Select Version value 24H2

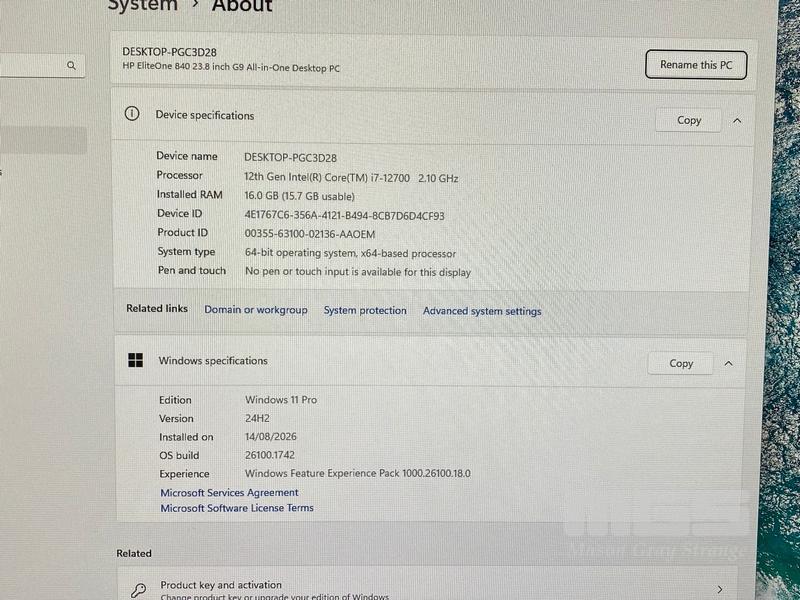coord(257,418)
